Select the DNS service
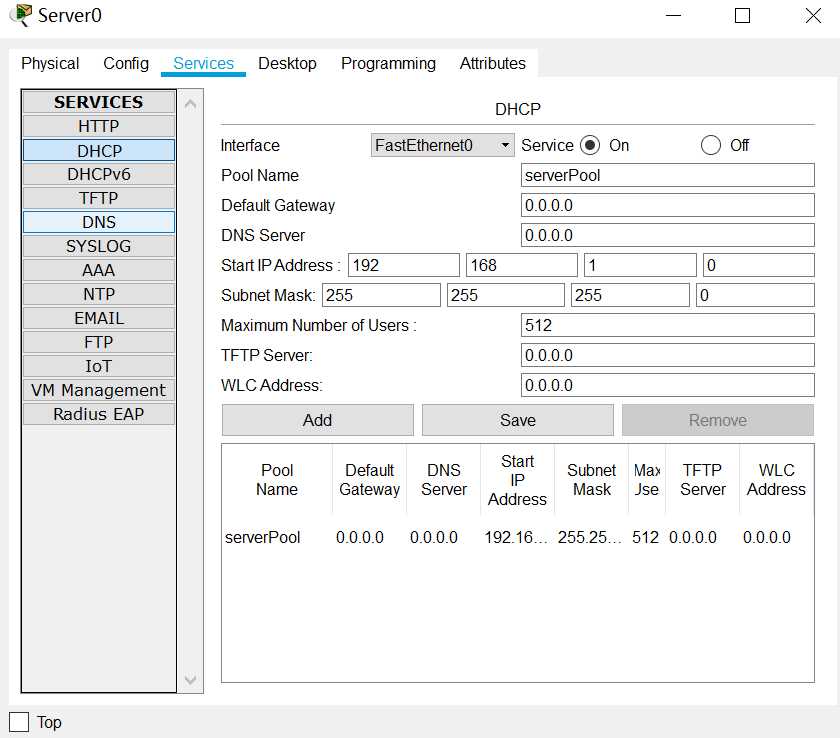 [99, 222]
